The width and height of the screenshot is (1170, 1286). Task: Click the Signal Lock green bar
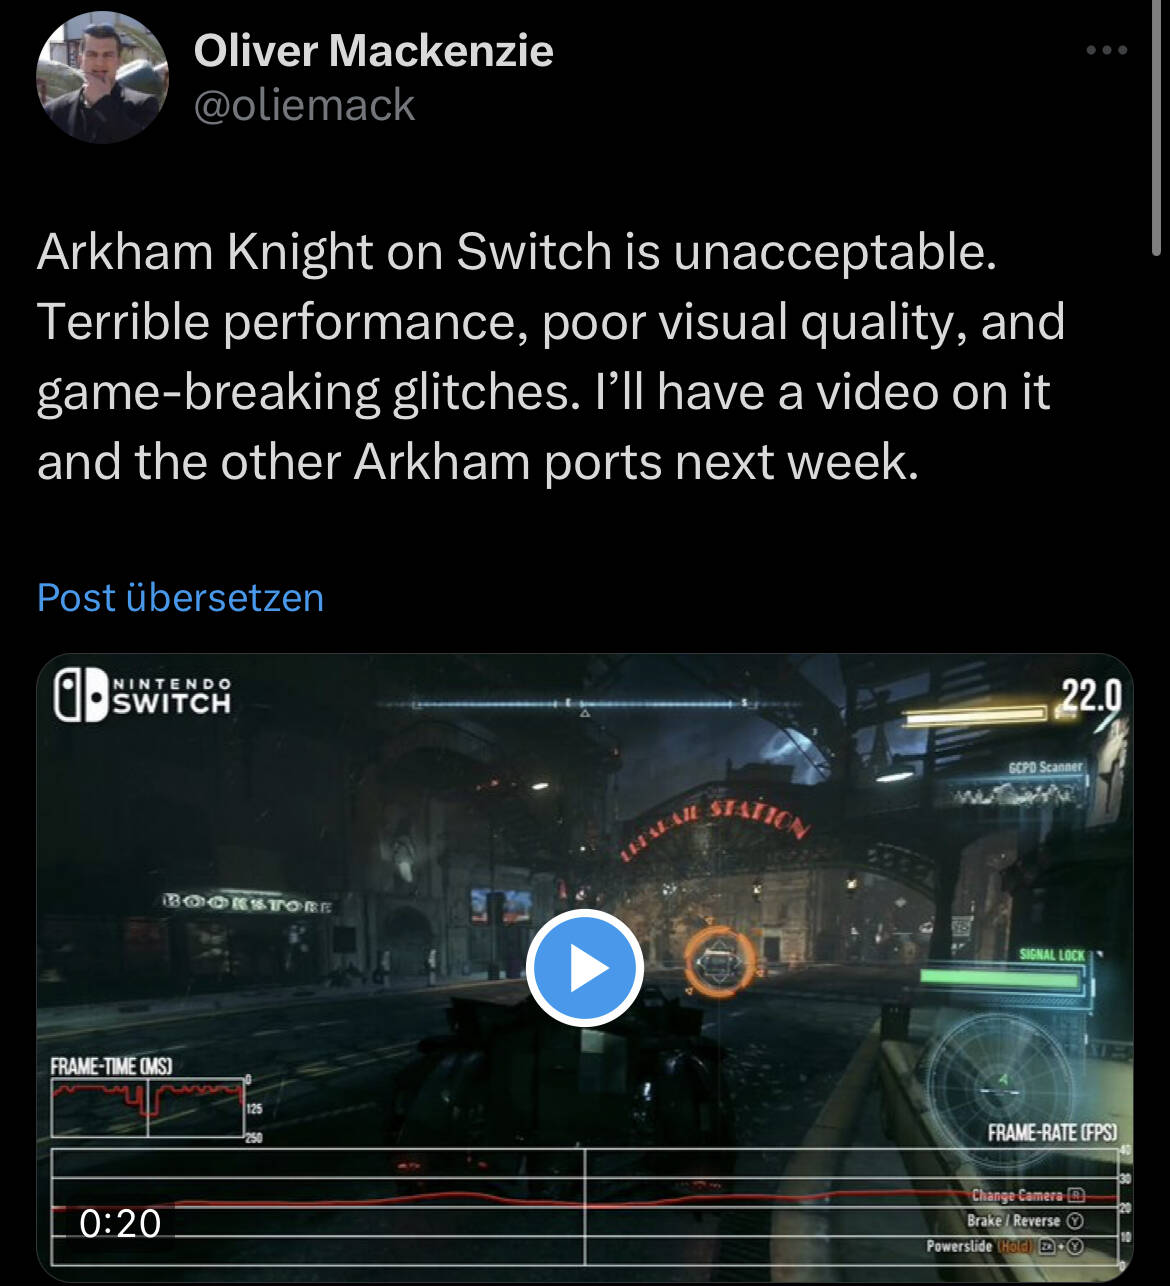click(1001, 978)
